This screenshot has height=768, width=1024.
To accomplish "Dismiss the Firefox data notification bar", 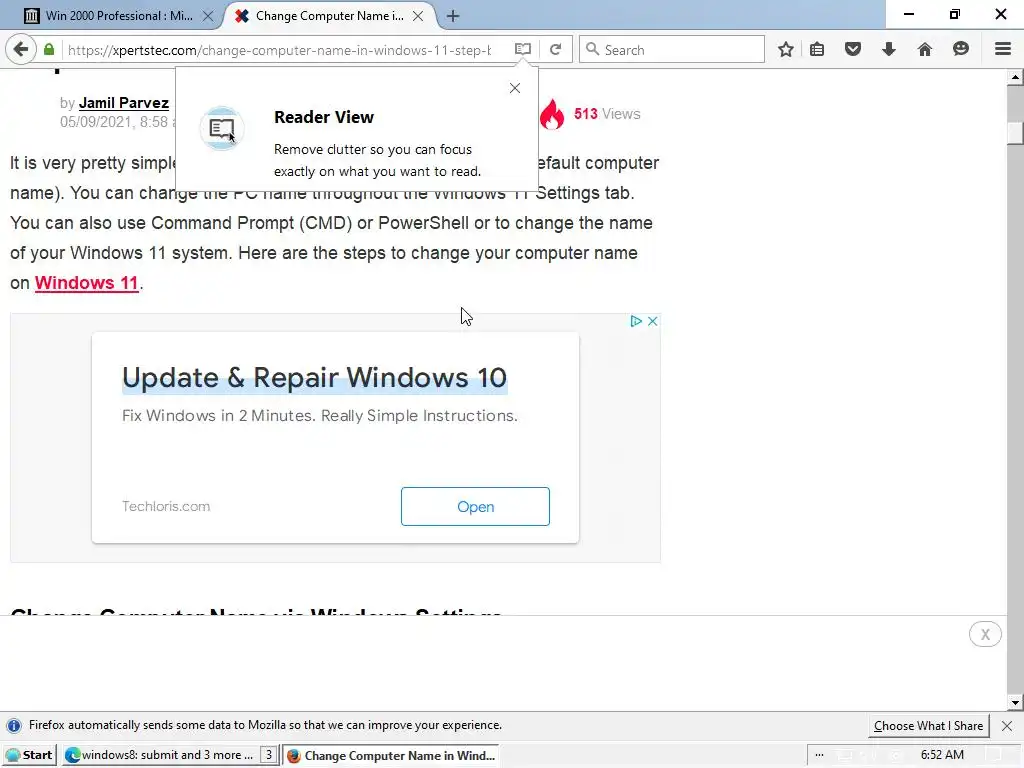I will pos(1007,726).
